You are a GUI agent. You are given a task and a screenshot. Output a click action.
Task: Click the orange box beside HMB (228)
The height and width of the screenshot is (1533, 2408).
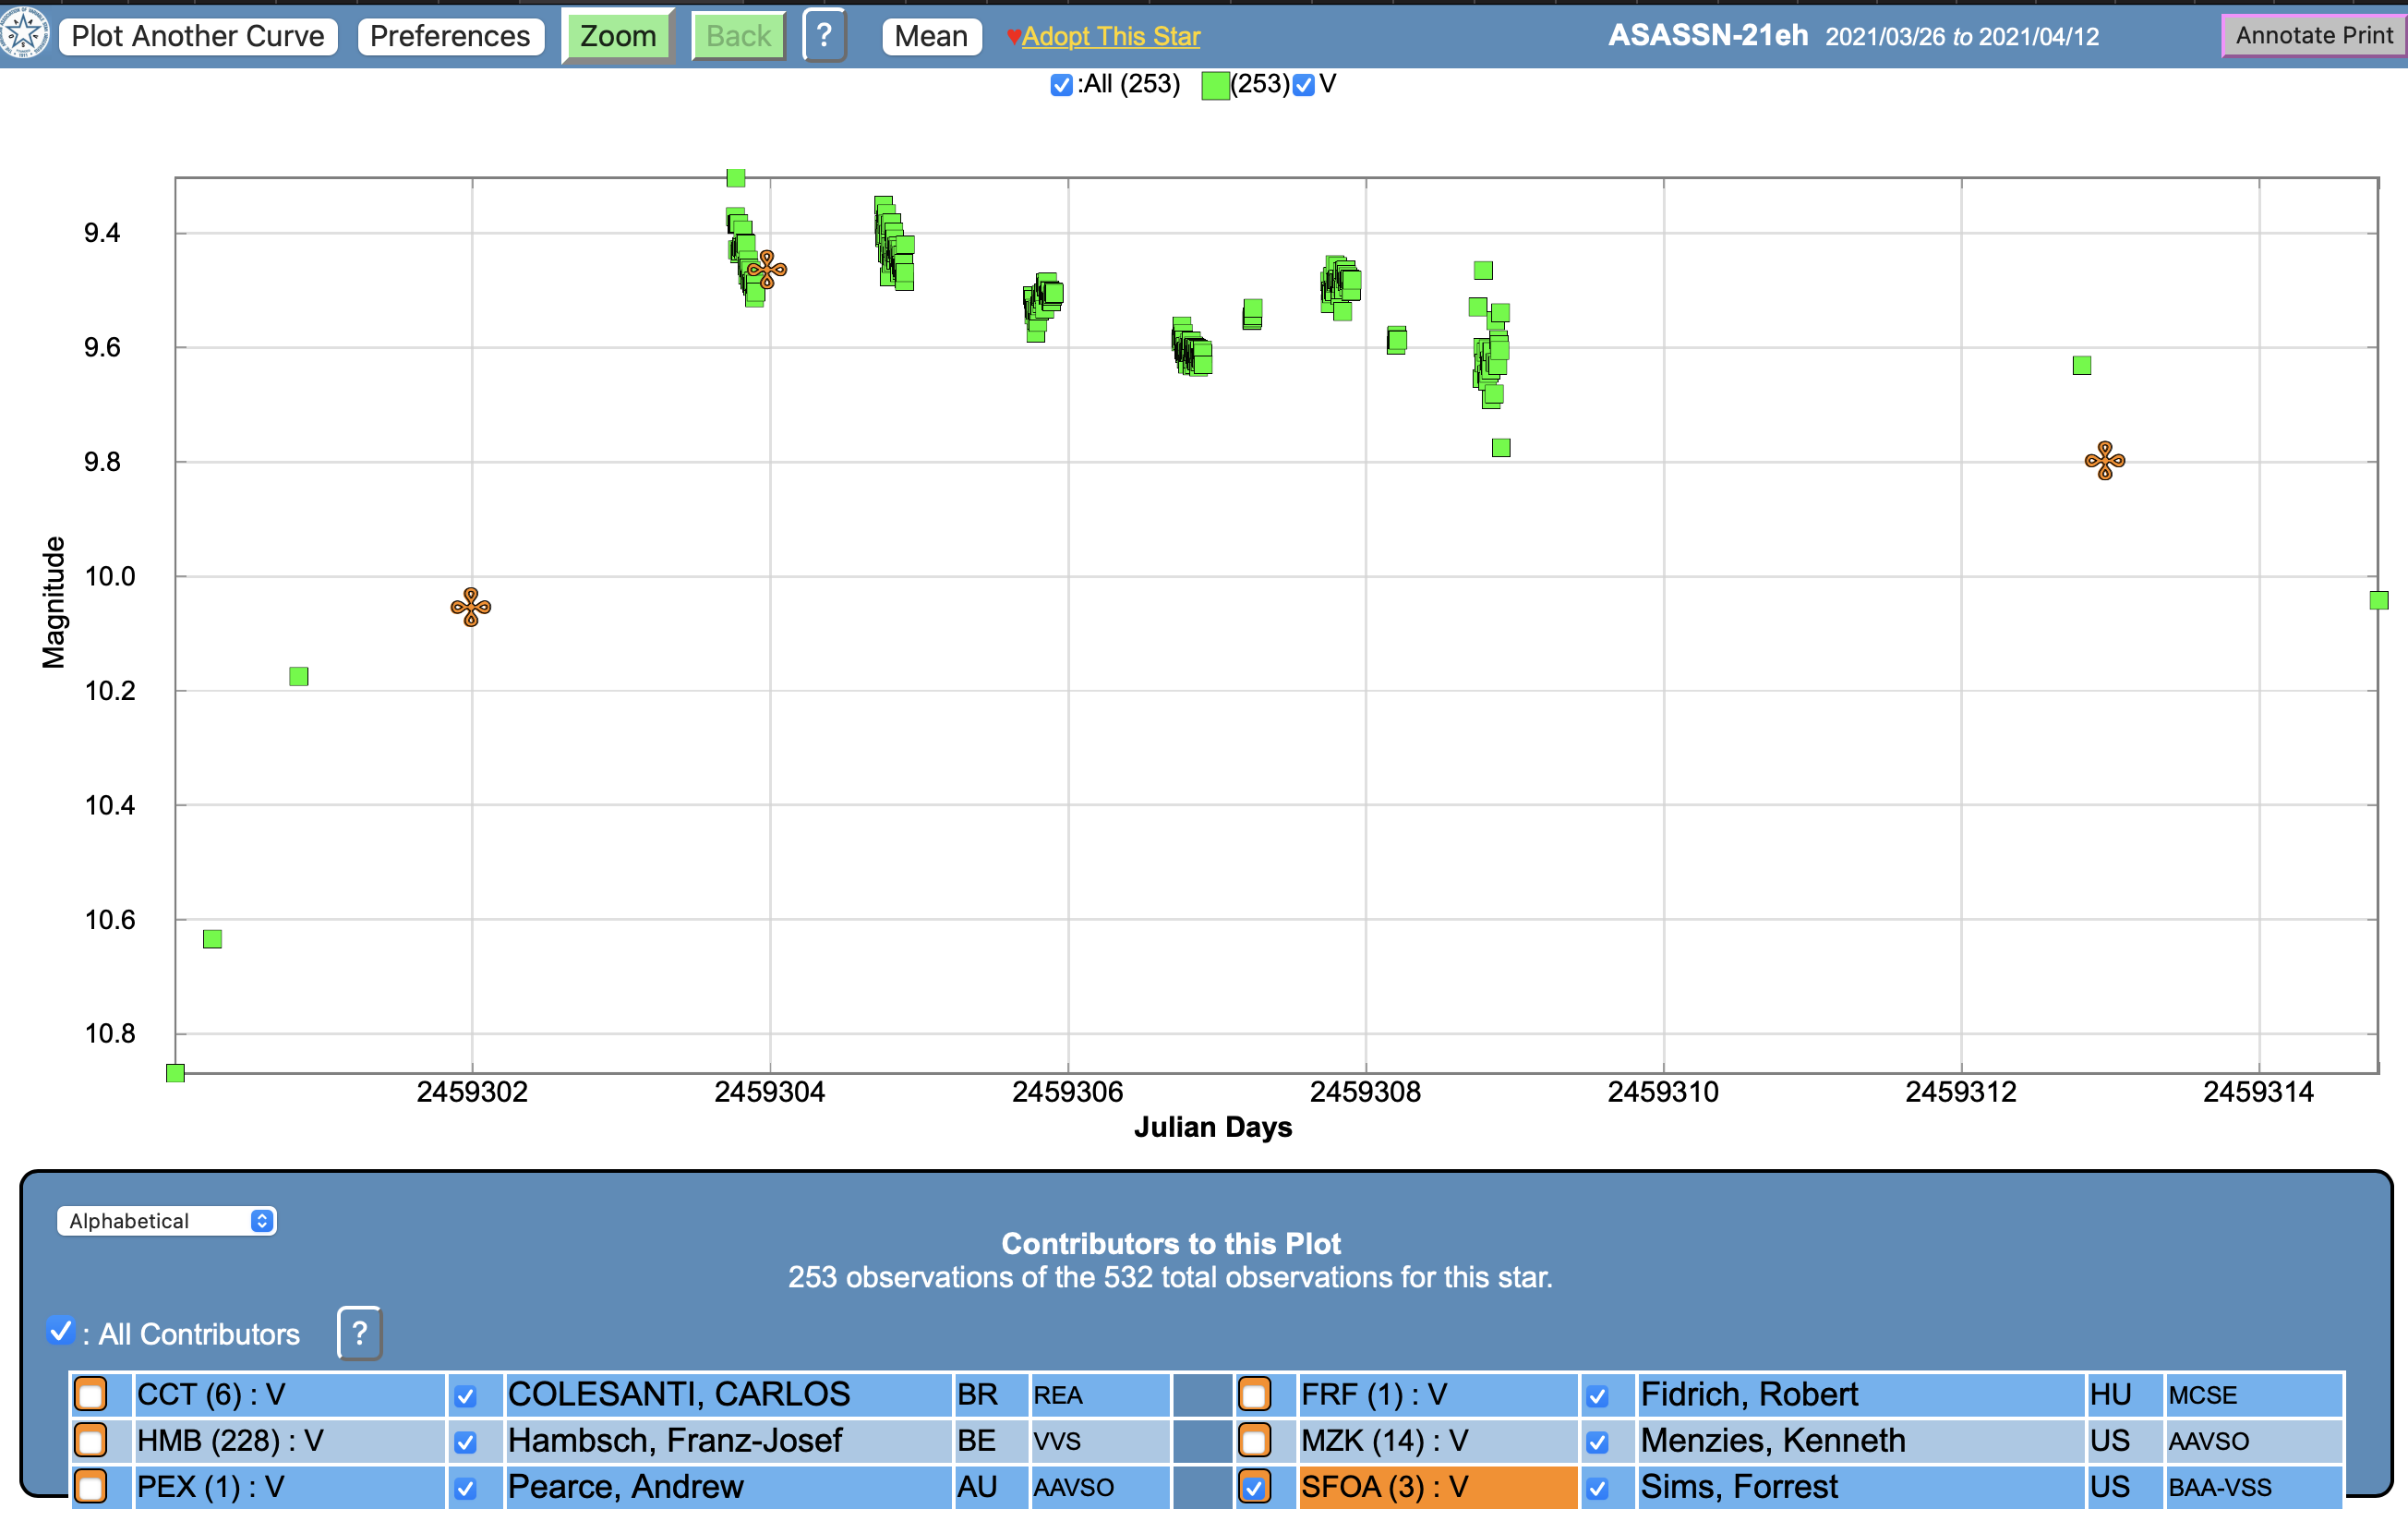pos(91,1440)
